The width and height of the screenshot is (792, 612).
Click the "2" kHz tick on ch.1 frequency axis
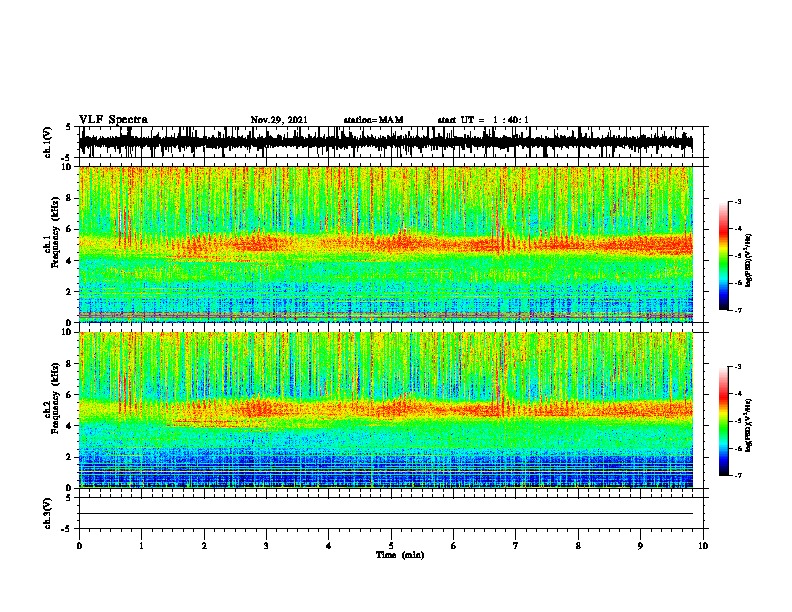coord(69,291)
